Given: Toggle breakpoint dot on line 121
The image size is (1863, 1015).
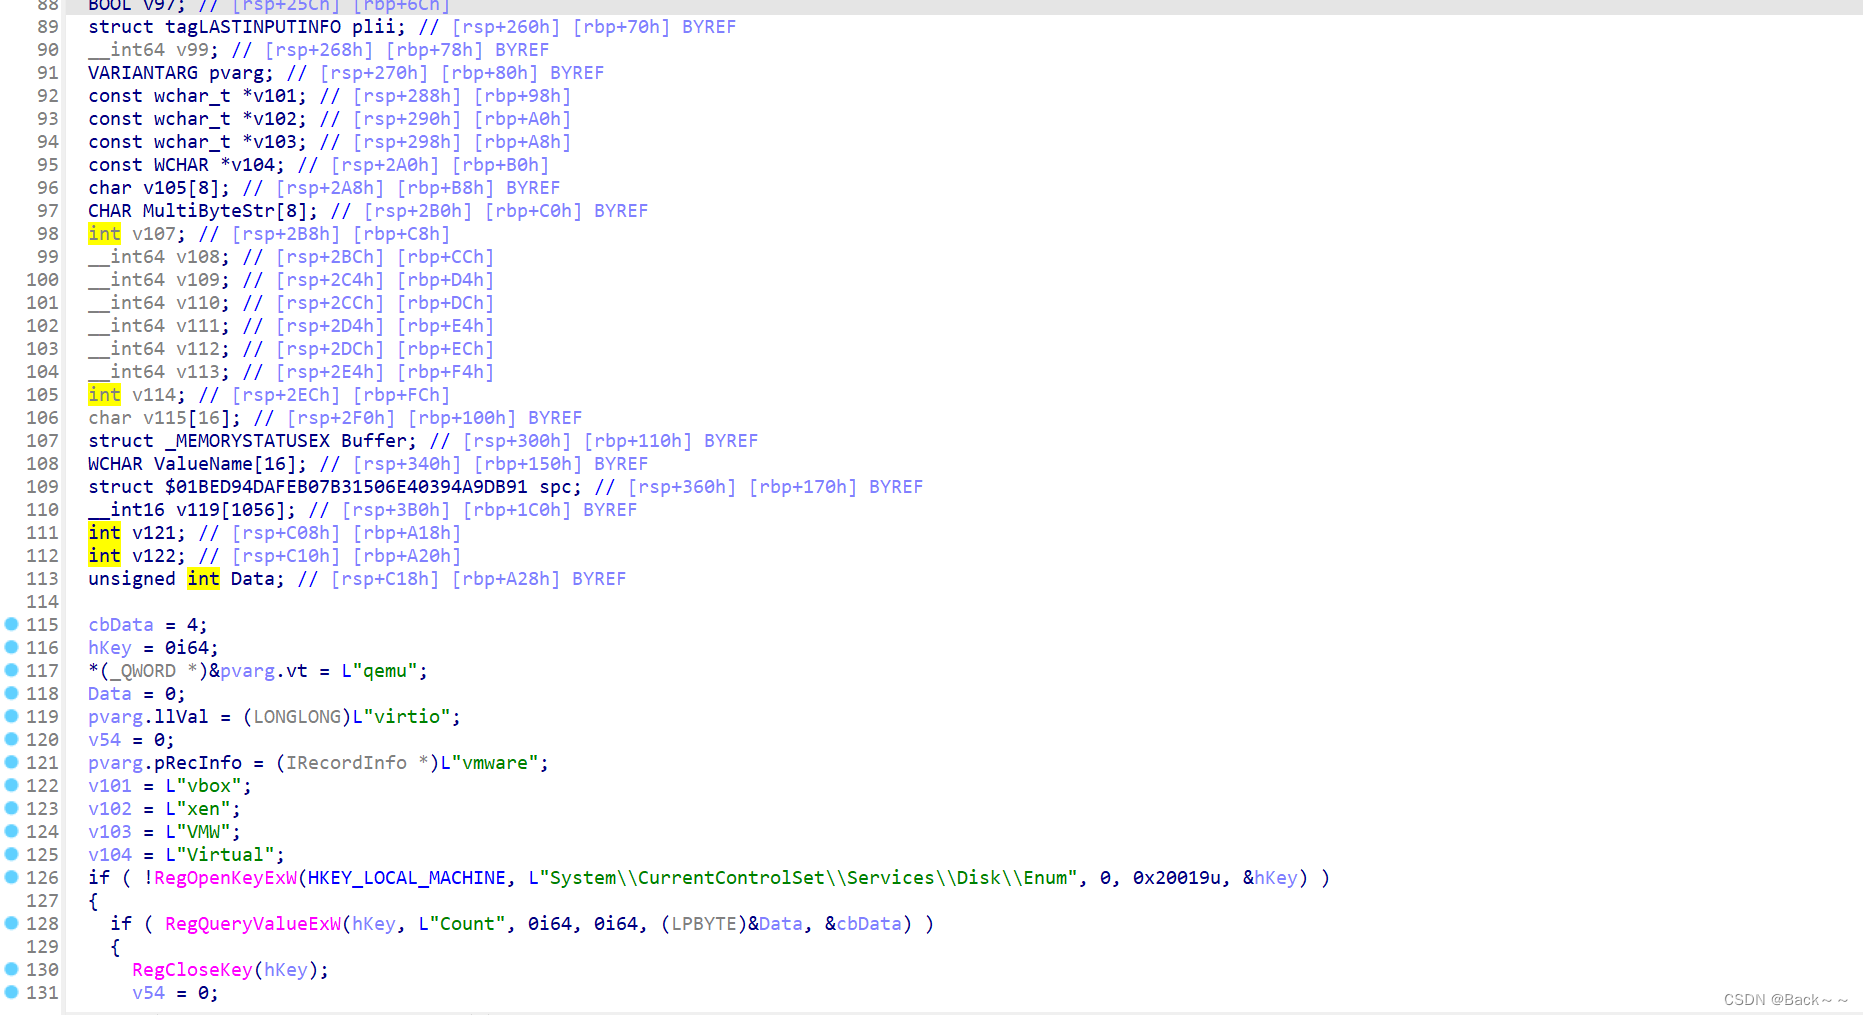Looking at the screenshot, I should click(x=12, y=762).
